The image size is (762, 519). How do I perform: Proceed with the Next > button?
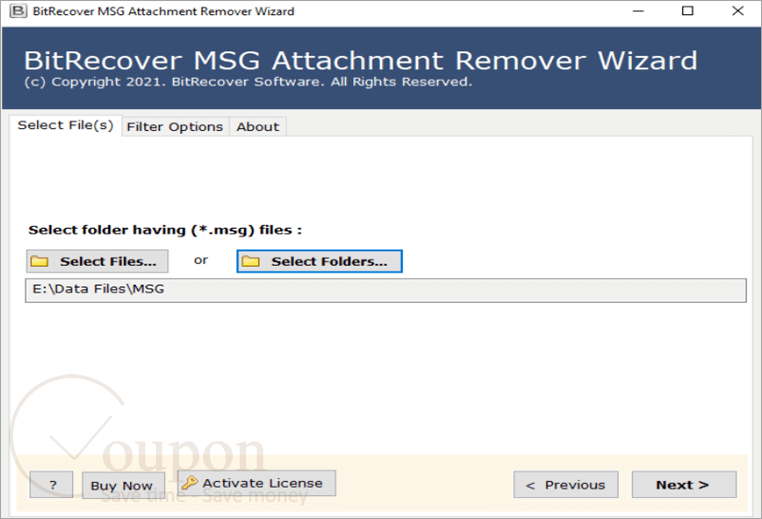[684, 484]
